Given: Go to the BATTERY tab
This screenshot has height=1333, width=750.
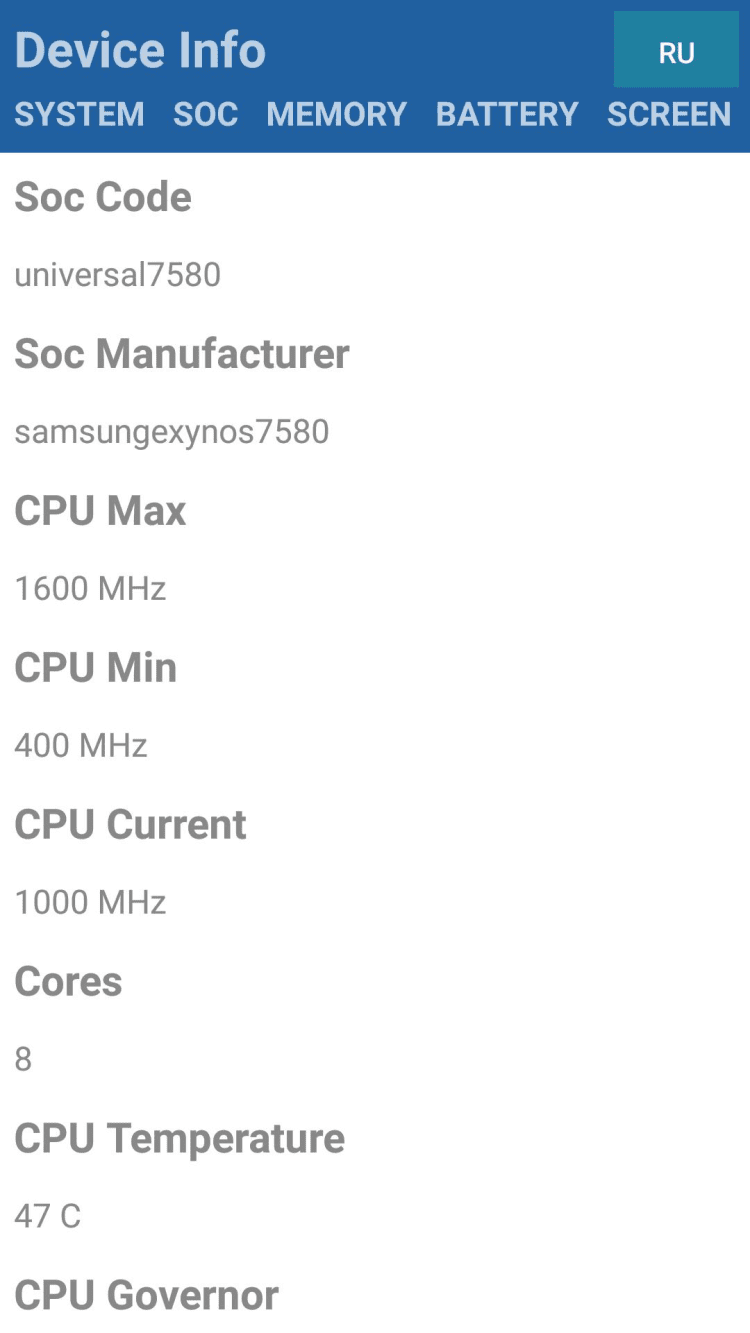Looking at the screenshot, I should 507,114.
